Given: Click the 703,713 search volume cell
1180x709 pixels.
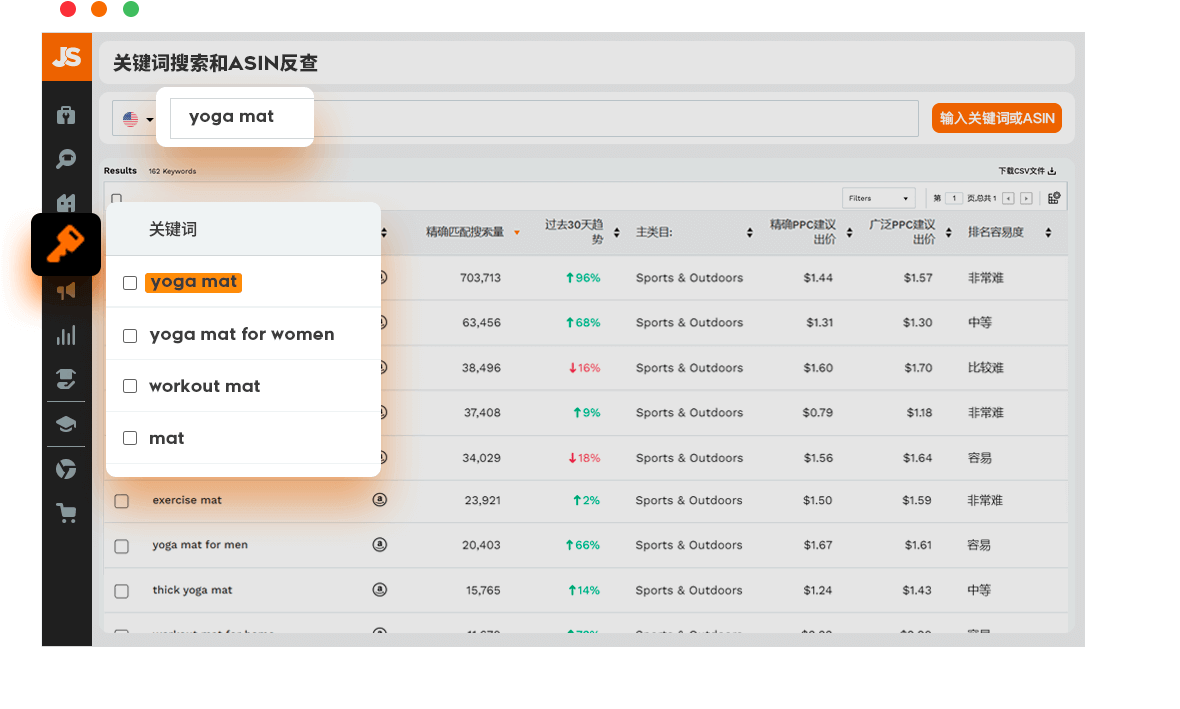Looking at the screenshot, I should [480, 278].
